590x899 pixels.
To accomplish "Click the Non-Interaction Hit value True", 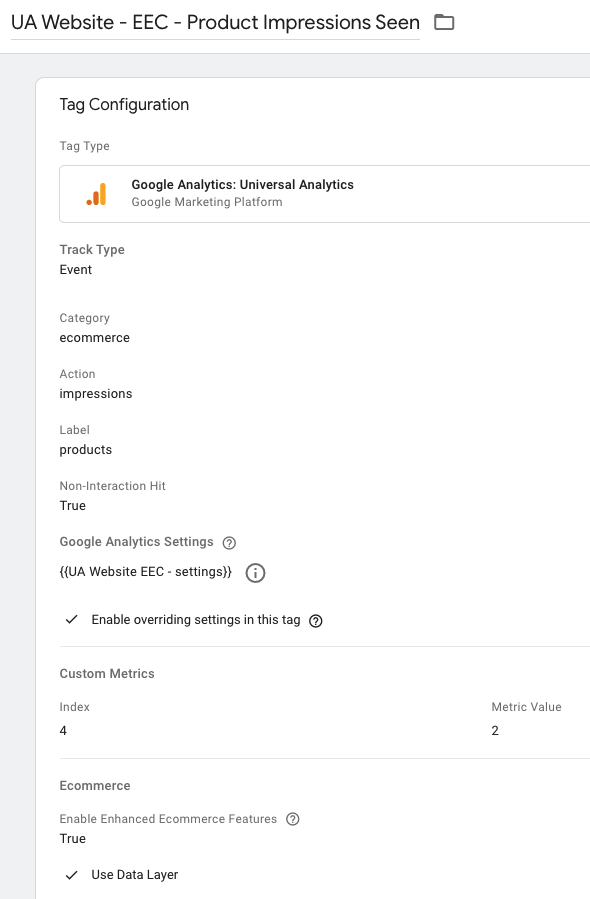I will click(73, 506).
